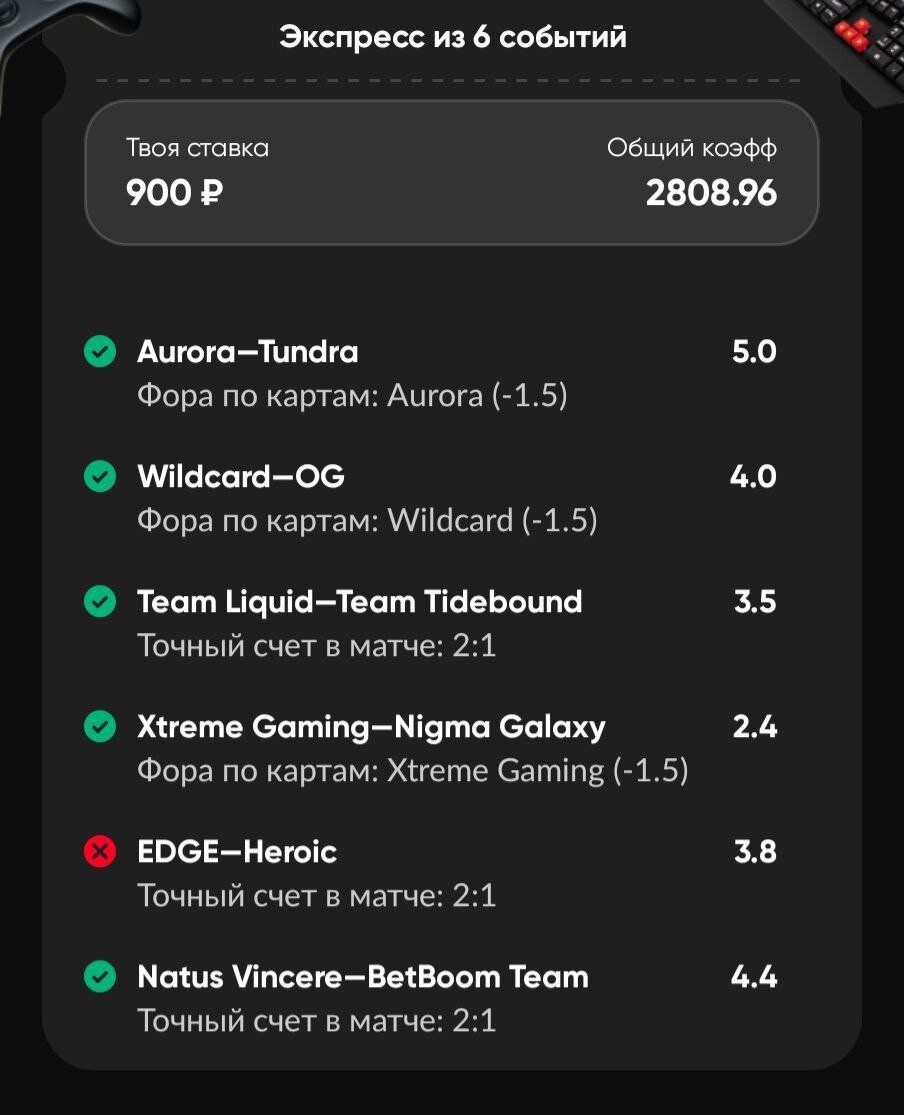The image size is (904, 1115).
Task: Tap the 4.4 odds for Natus Vincere—BetBoom
Action: pyautogui.click(x=754, y=977)
